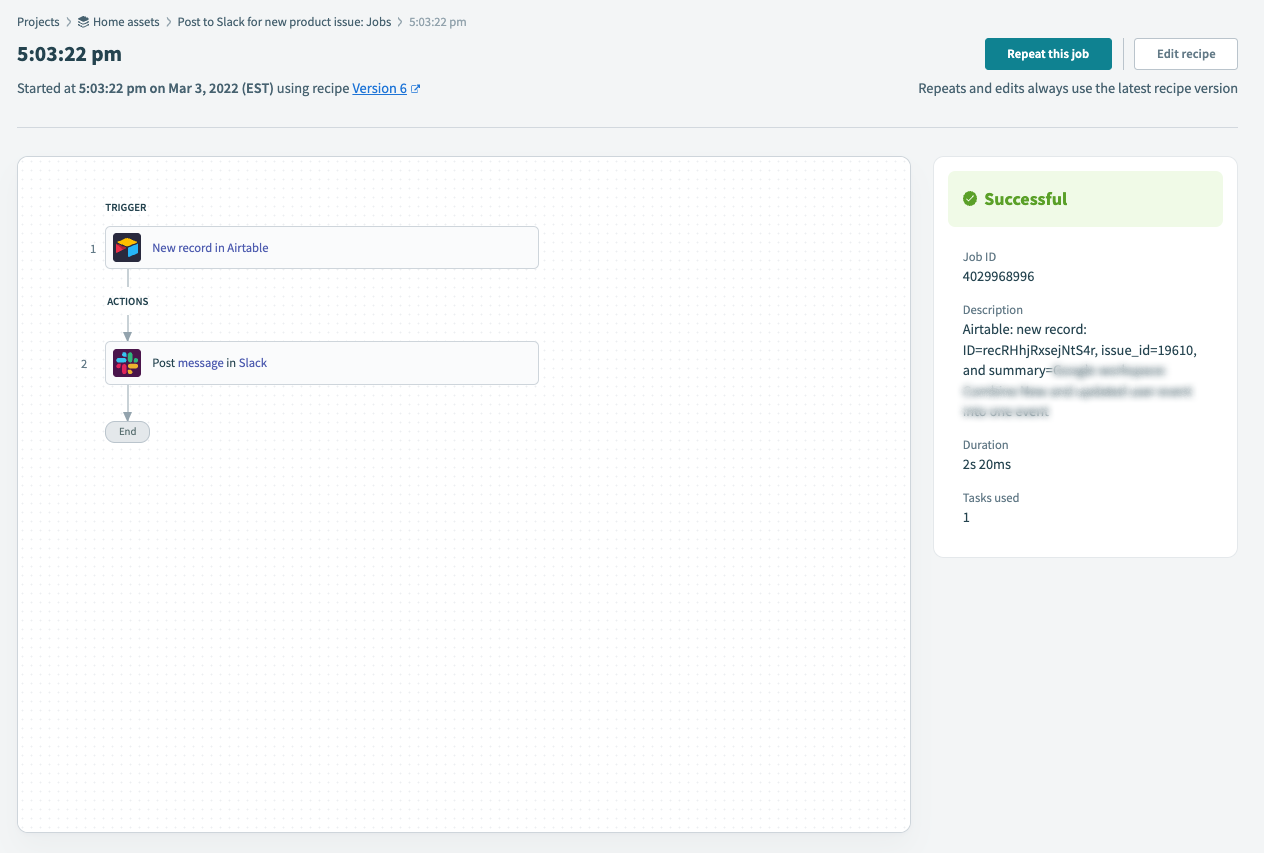The height and width of the screenshot is (853, 1264).
Task: Click the Slack icon in the action step
Action: (x=126, y=362)
